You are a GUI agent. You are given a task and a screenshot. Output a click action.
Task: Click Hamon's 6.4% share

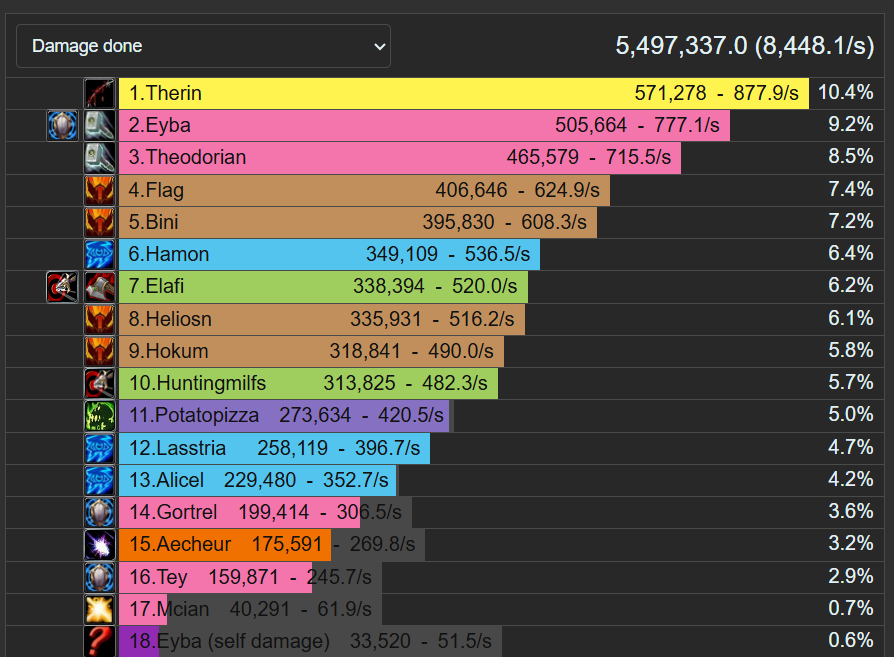coord(851,253)
